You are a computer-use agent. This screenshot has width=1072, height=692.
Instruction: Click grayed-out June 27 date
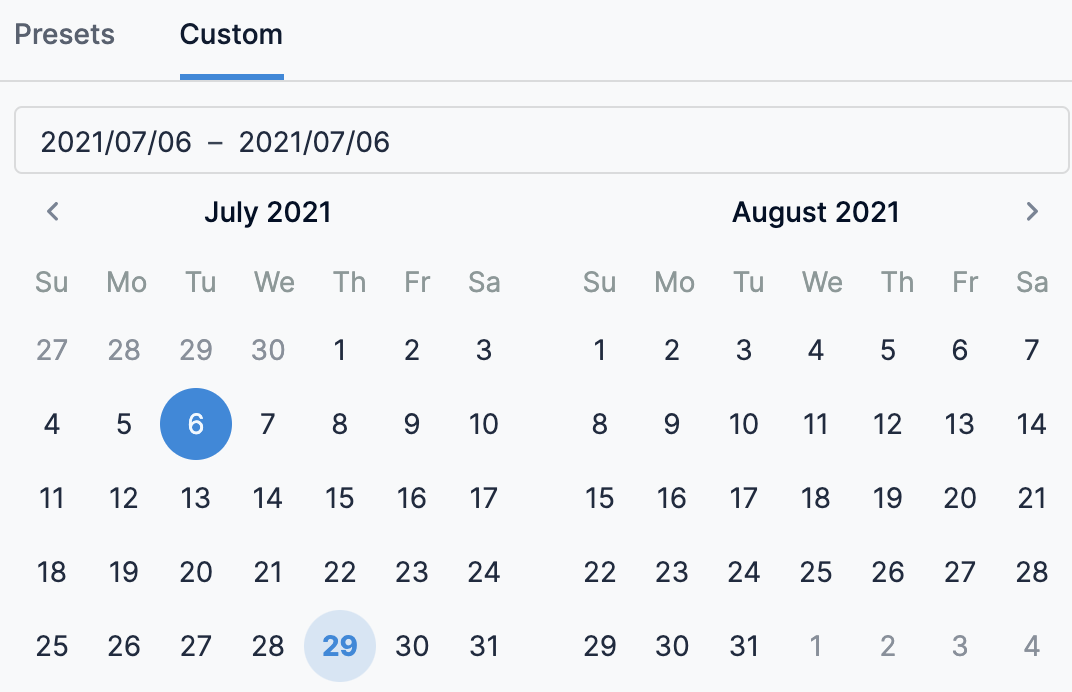[x=52, y=350]
